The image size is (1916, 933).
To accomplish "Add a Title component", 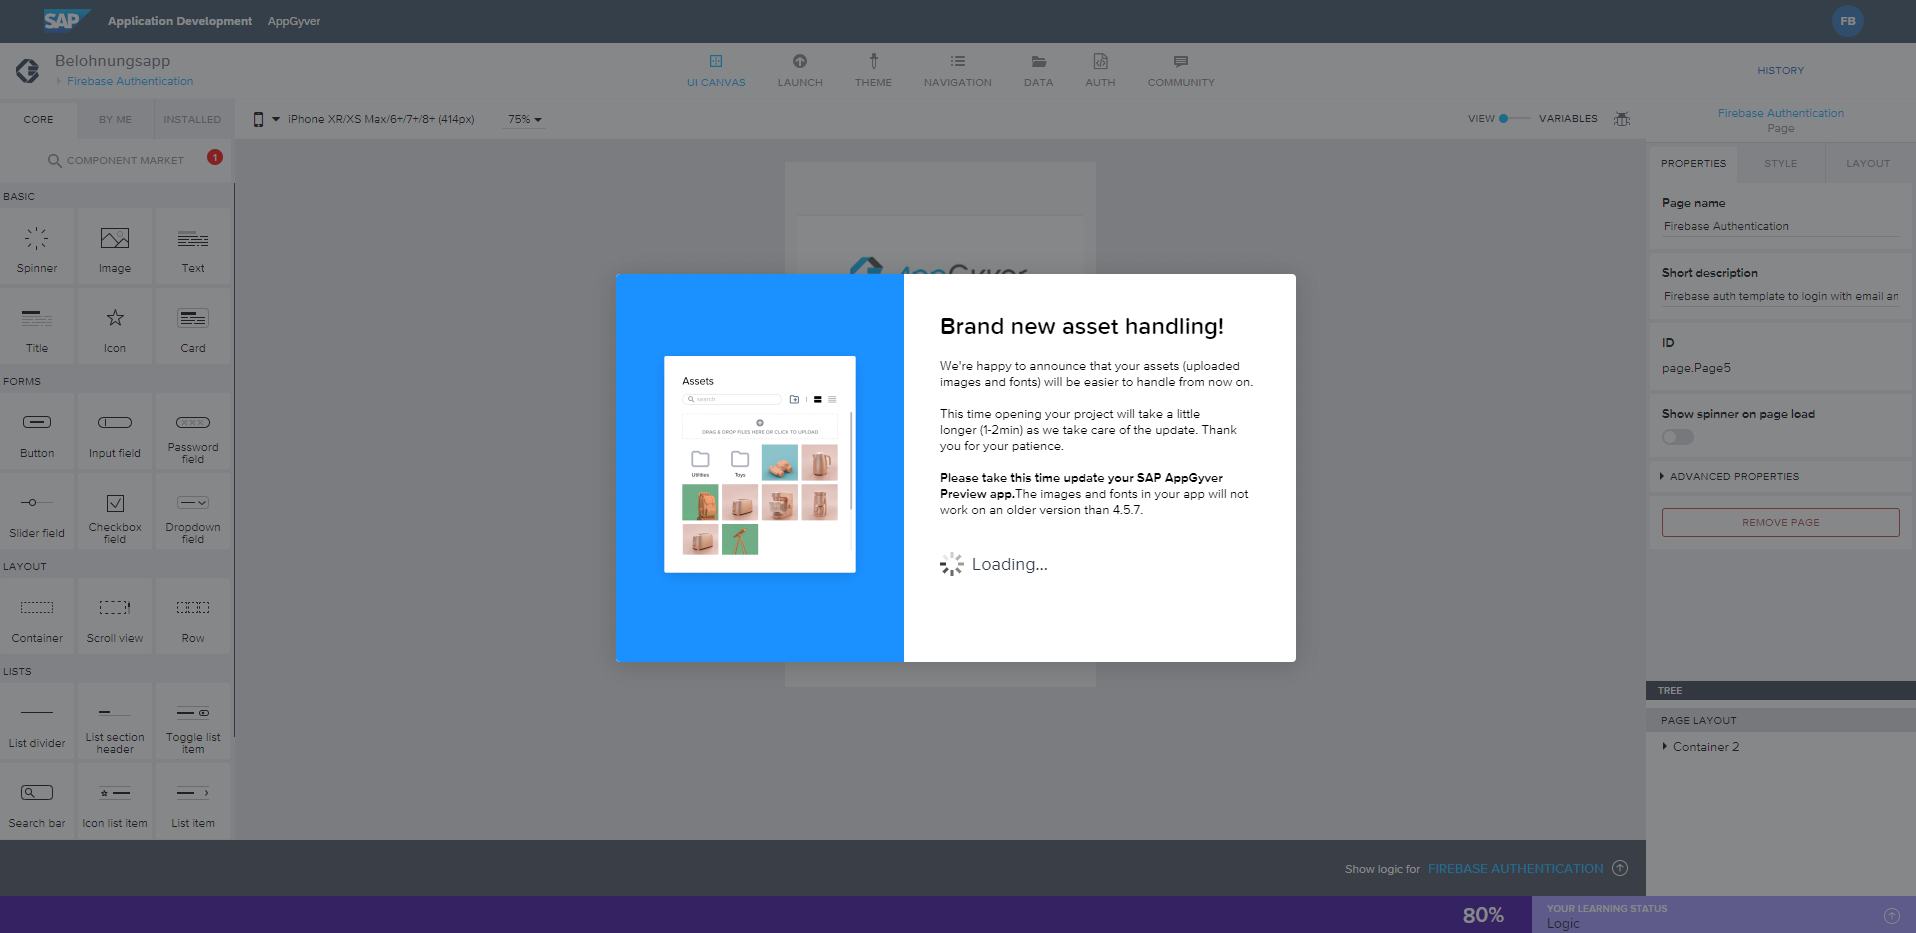I will (x=37, y=328).
